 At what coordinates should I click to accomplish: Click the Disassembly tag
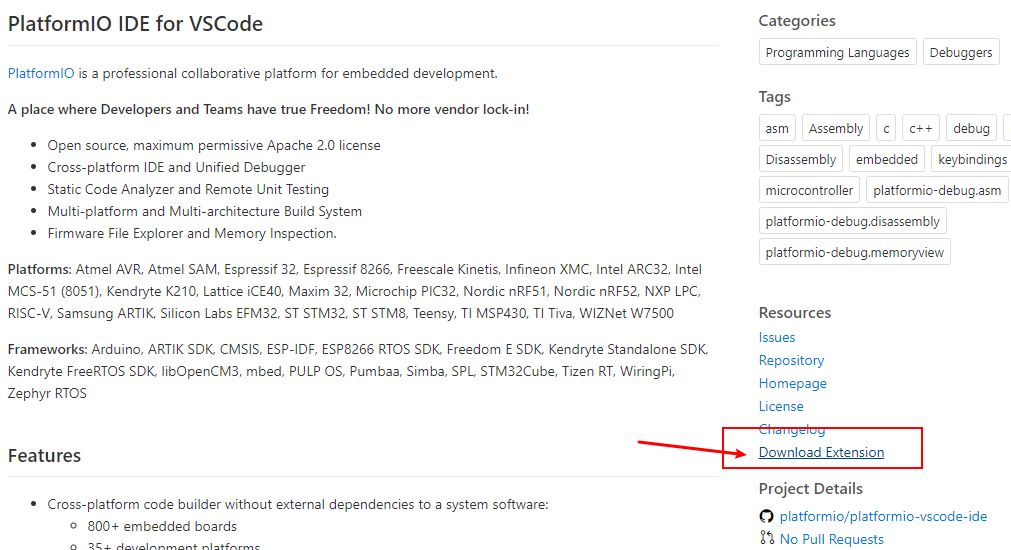pyautogui.click(x=801, y=159)
